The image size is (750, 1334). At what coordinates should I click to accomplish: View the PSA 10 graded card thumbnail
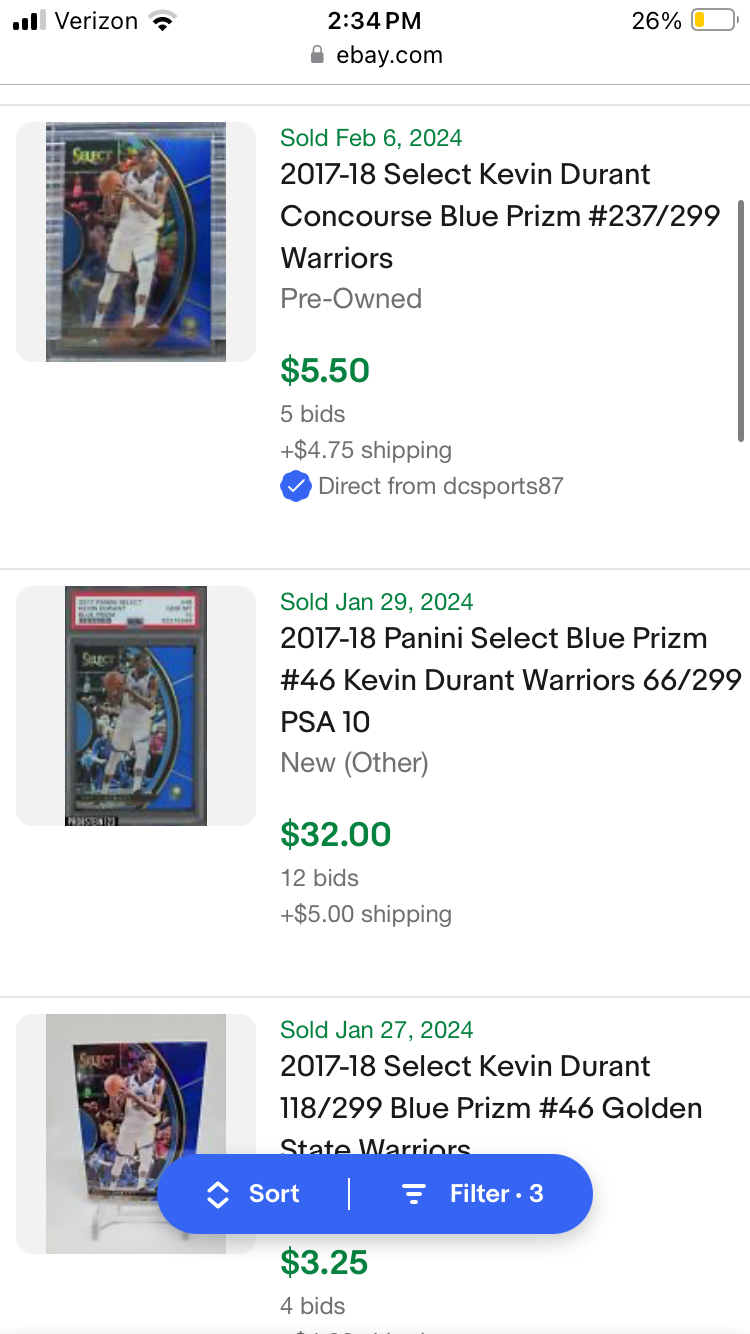tap(136, 706)
